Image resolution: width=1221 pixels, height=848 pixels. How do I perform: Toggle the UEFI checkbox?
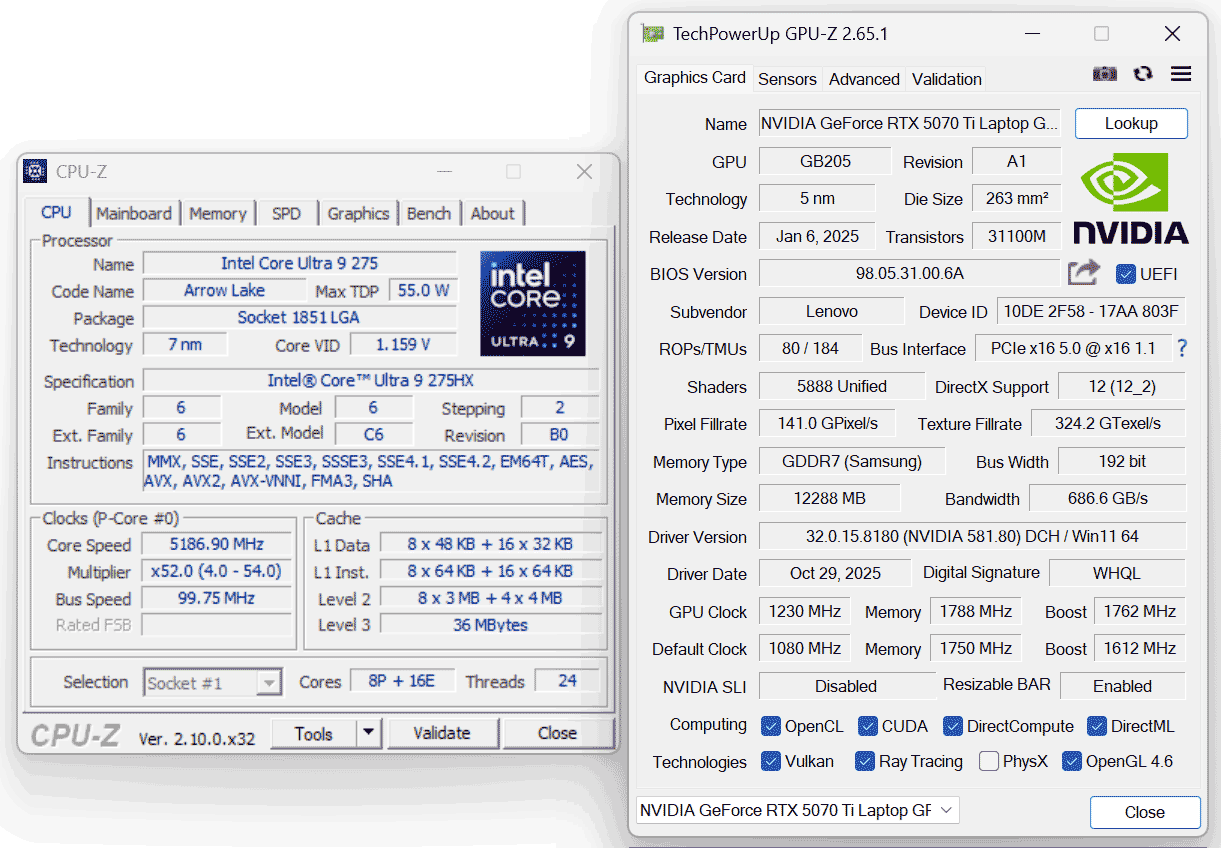tap(1126, 274)
